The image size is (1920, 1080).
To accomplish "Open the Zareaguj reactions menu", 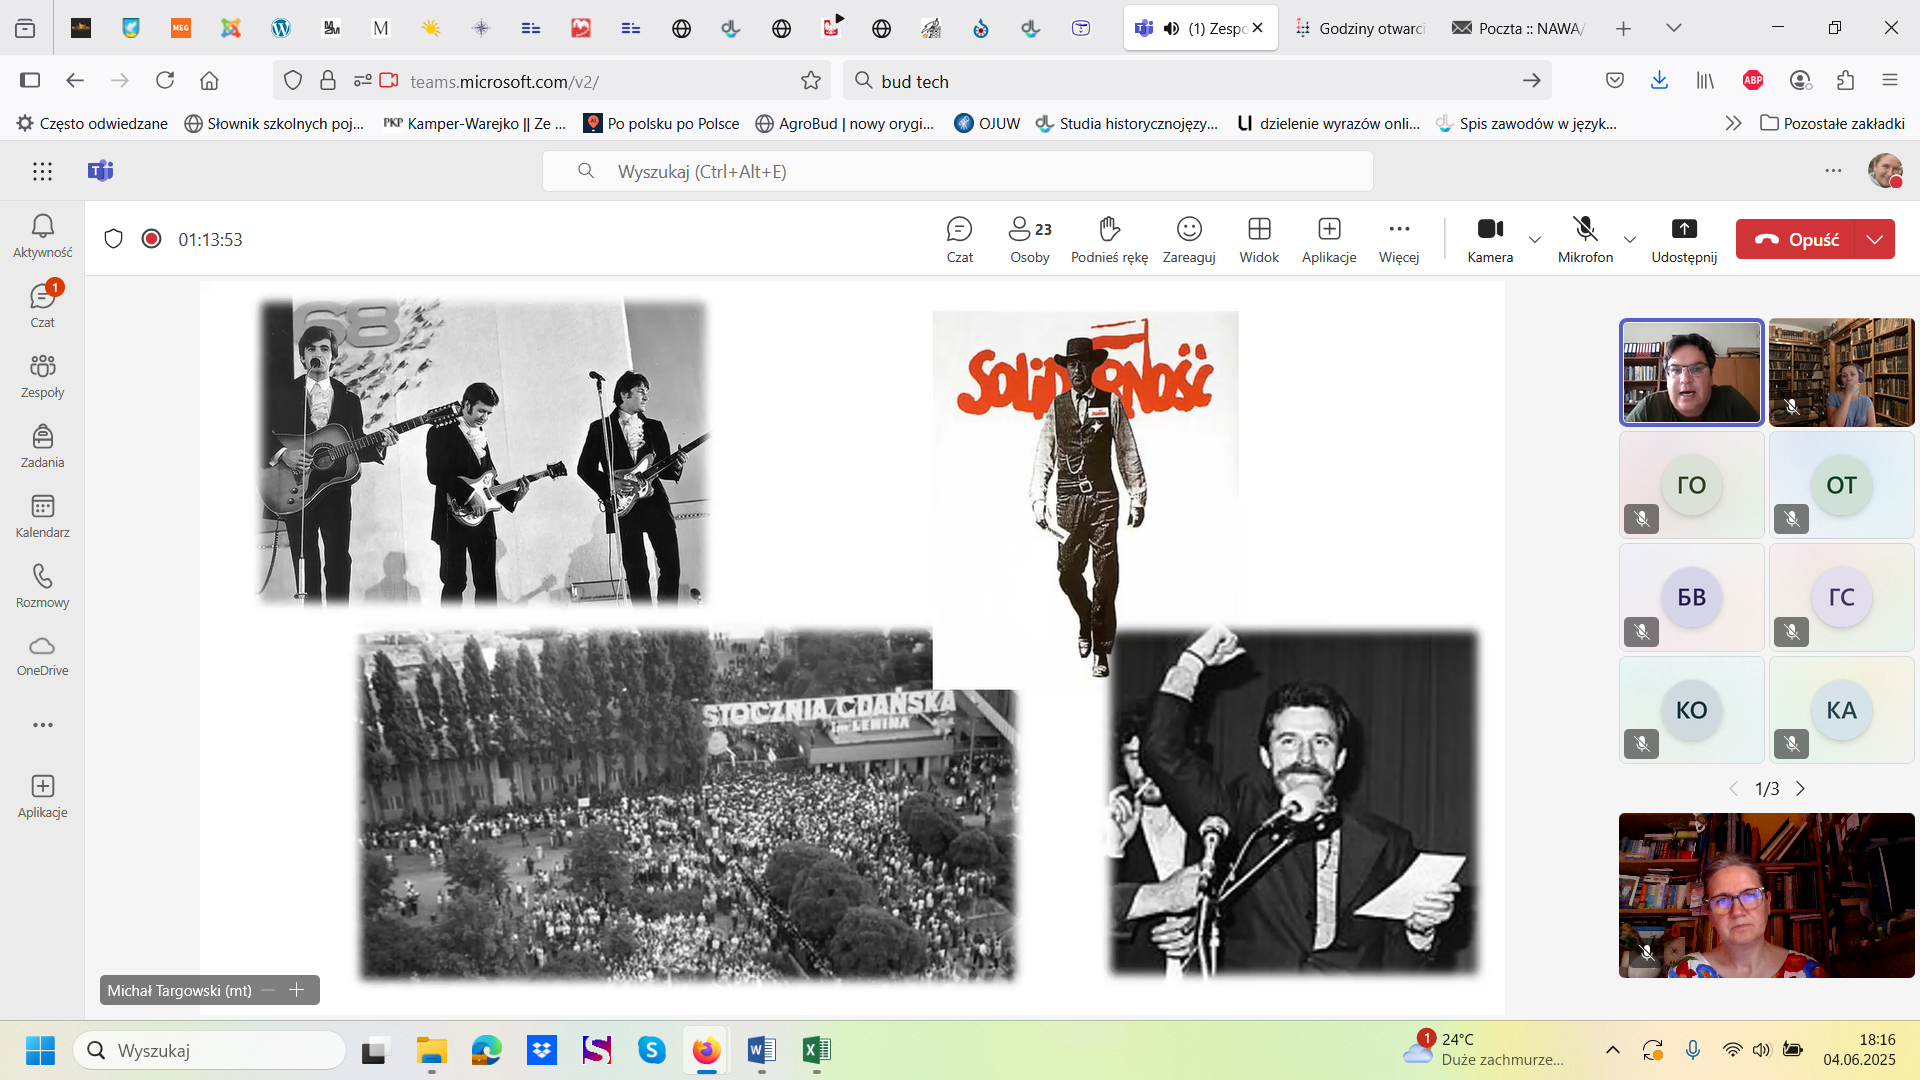I will 1189,239.
